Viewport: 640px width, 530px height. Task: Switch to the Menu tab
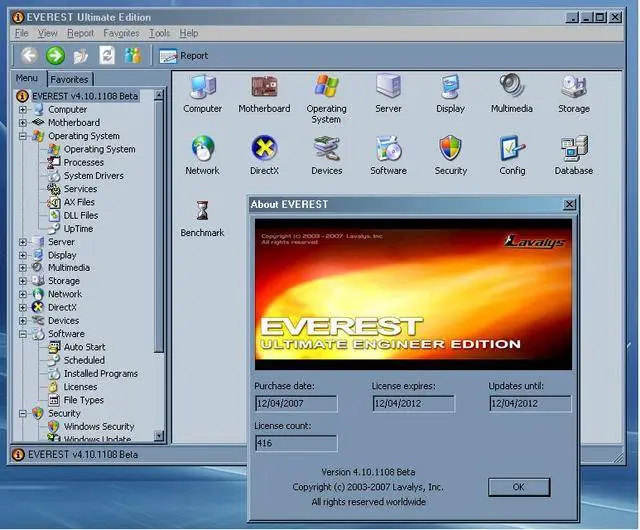[27, 78]
